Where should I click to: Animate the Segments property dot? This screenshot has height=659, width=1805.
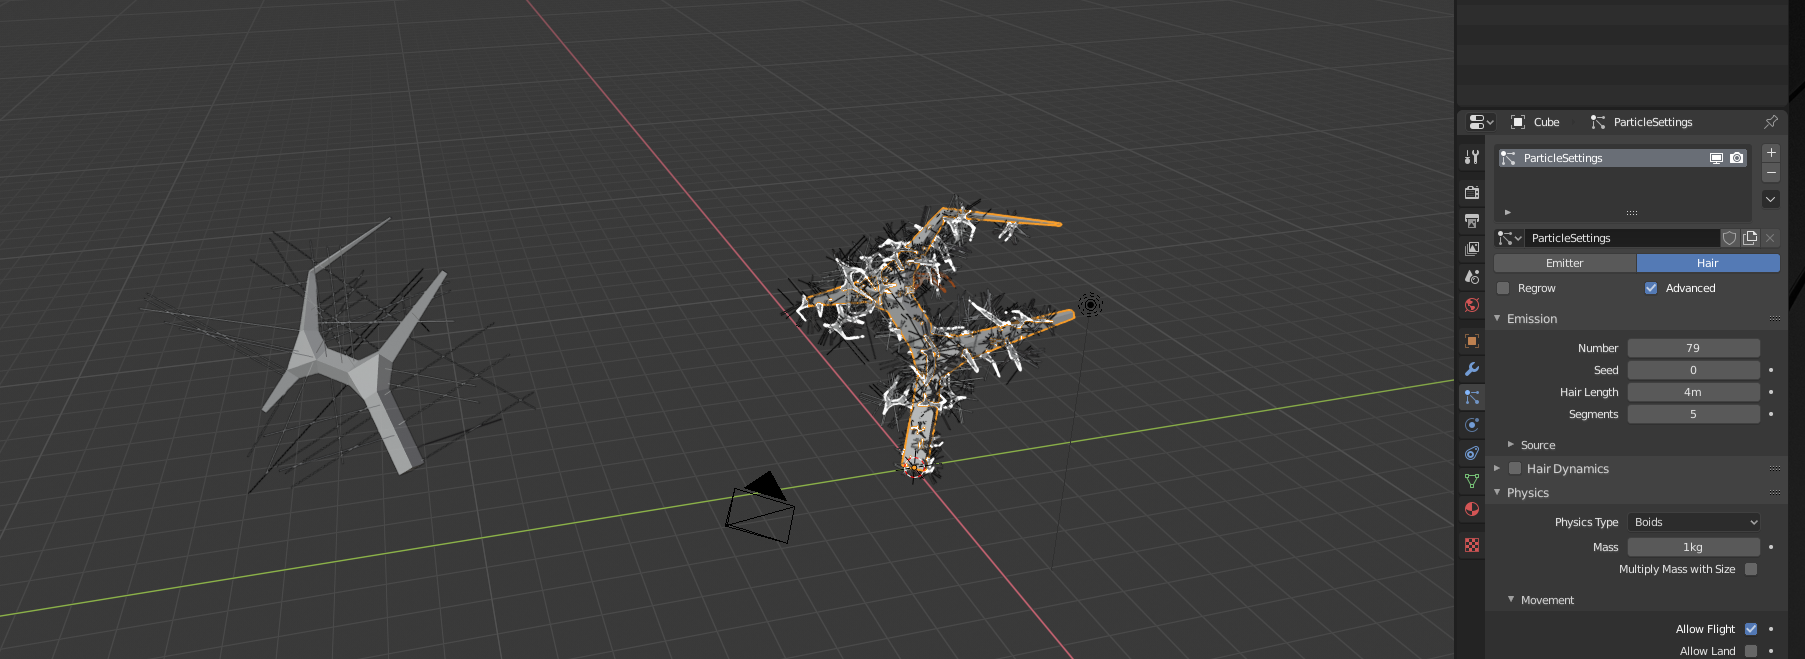tap(1771, 414)
